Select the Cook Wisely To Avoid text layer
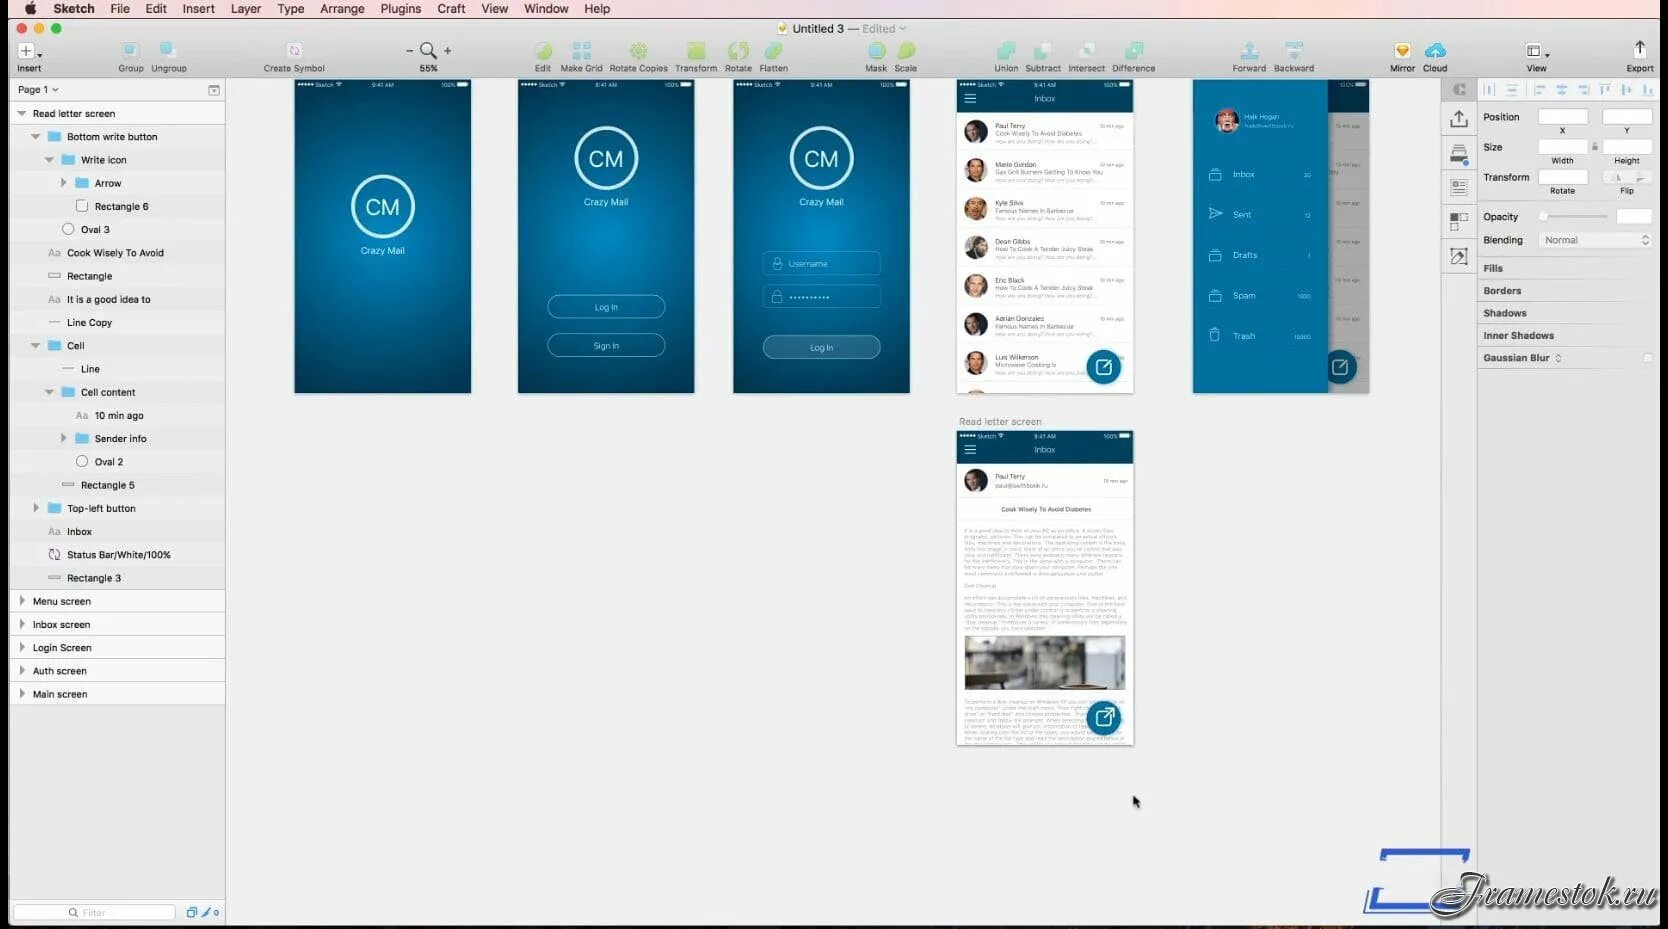 pyautogui.click(x=115, y=253)
